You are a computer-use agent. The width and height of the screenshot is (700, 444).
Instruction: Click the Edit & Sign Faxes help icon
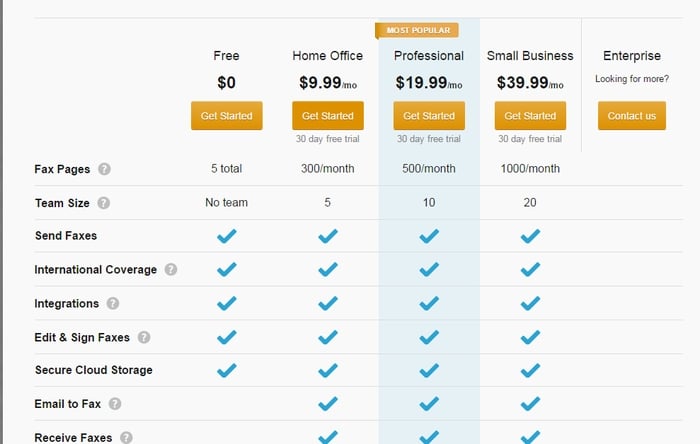pyautogui.click(x=144, y=337)
